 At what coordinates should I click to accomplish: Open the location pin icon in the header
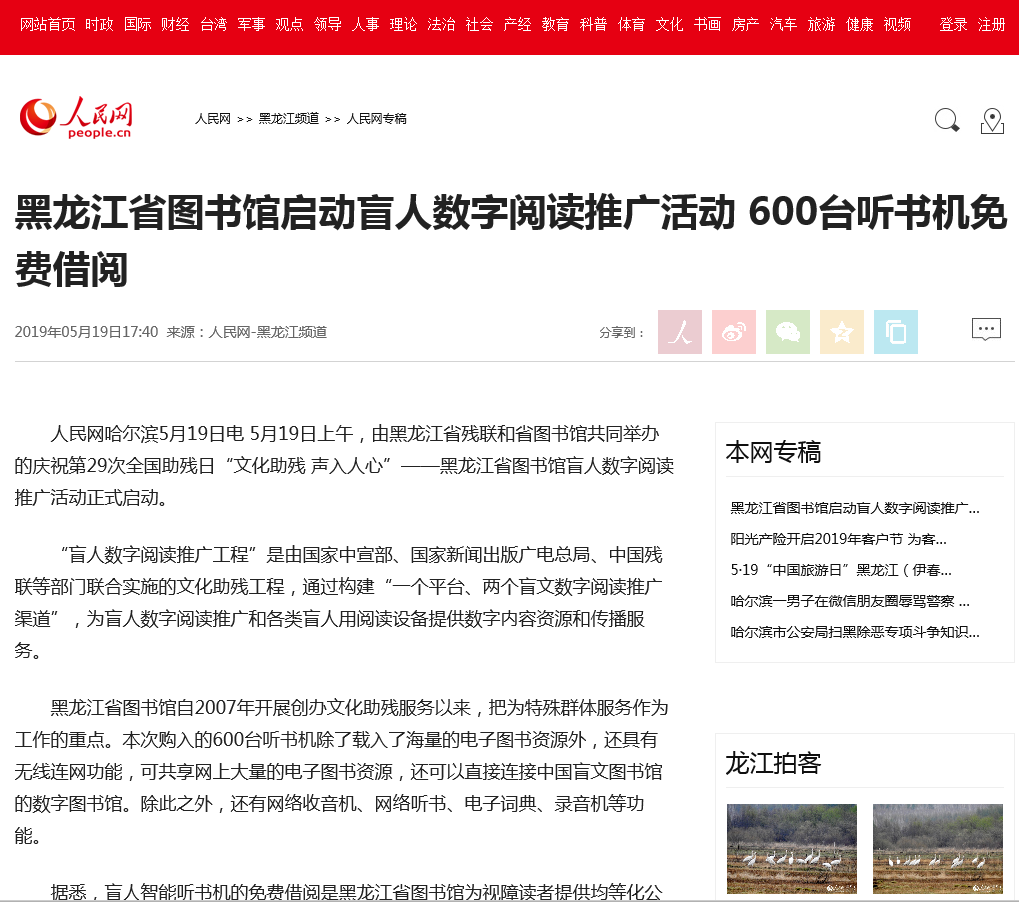992,121
